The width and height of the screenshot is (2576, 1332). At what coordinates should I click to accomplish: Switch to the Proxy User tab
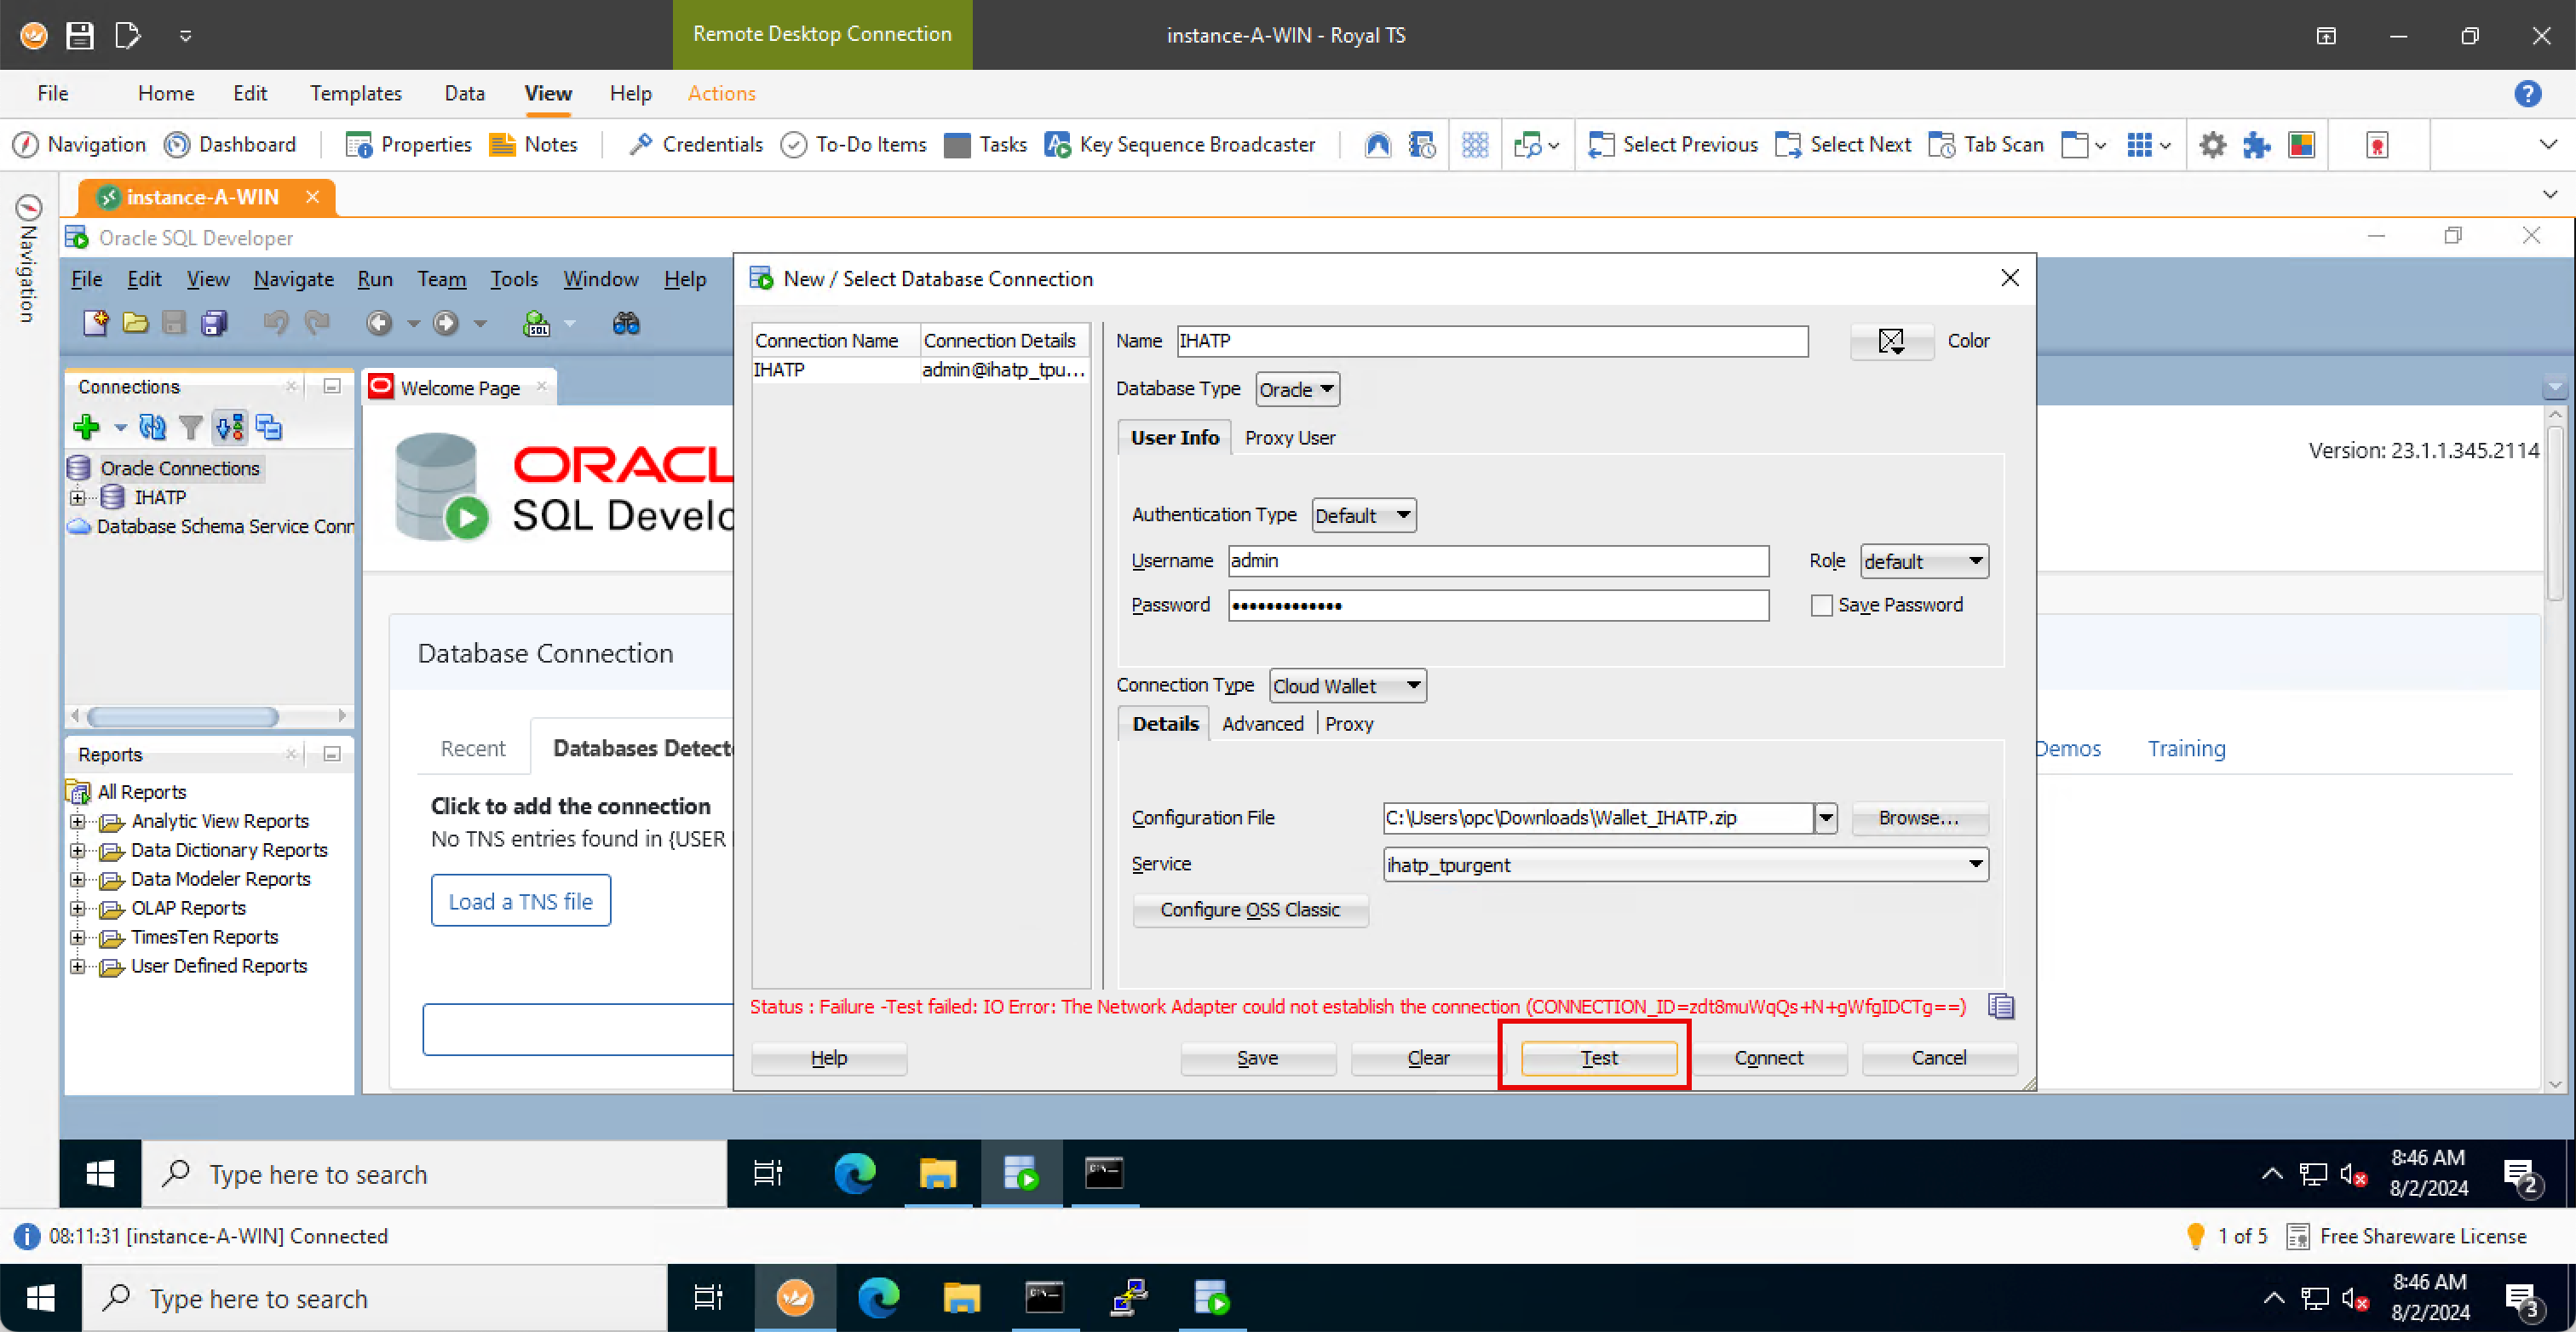click(x=1289, y=438)
